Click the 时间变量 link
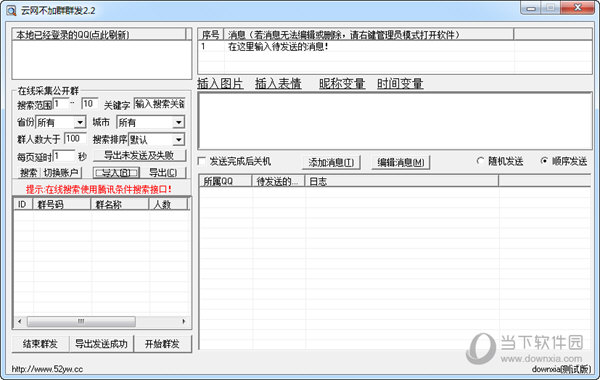The width and height of the screenshot is (600, 380). click(400, 83)
